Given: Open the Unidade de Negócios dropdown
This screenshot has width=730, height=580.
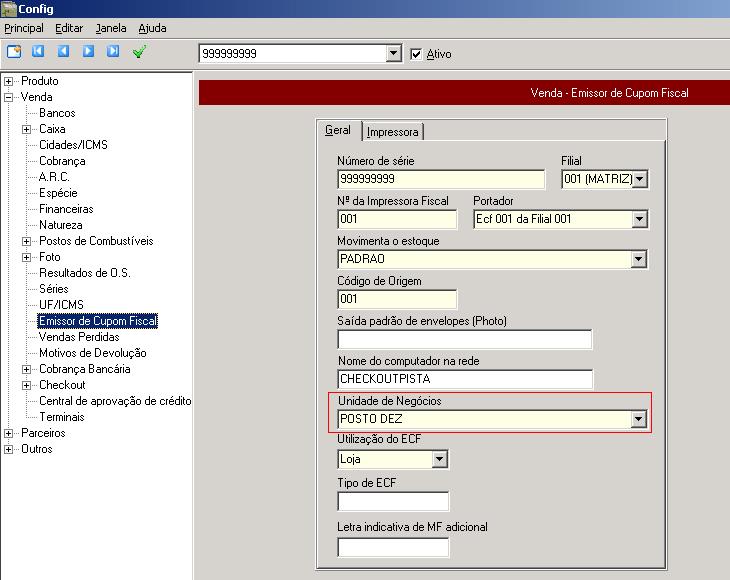Looking at the screenshot, I should click(639, 420).
